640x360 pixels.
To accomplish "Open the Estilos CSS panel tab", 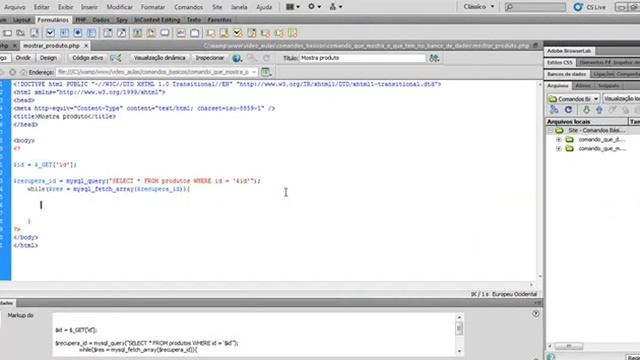I will 560,62.
